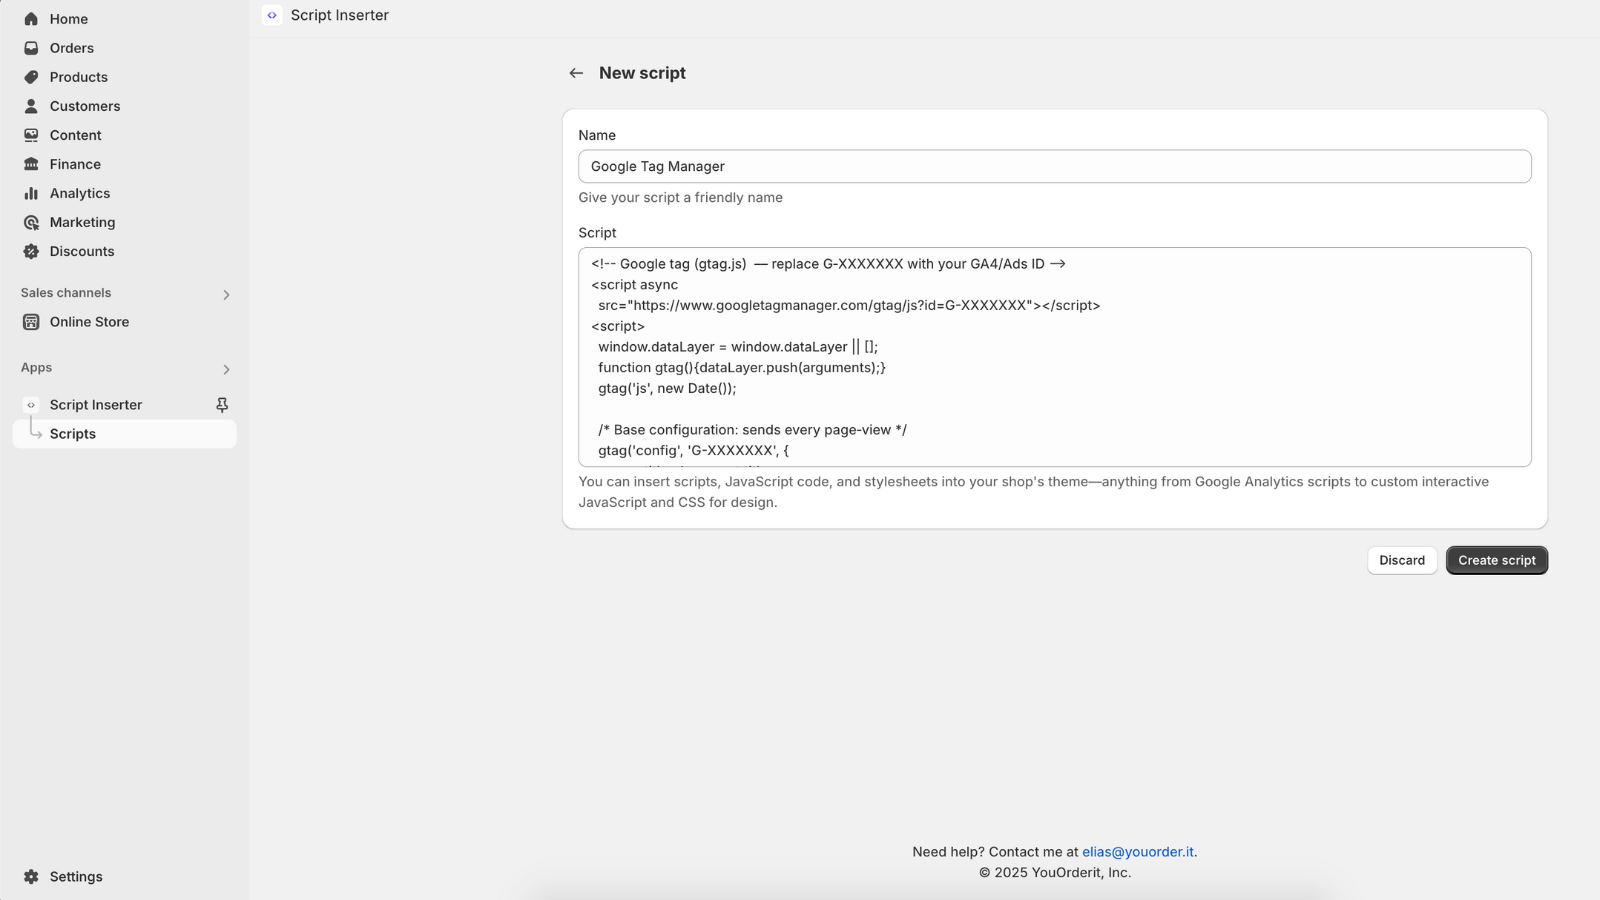Click the Script Inserter header logo icon
Viewport: 1600px width, 900px height.
[x=272, y=15]
